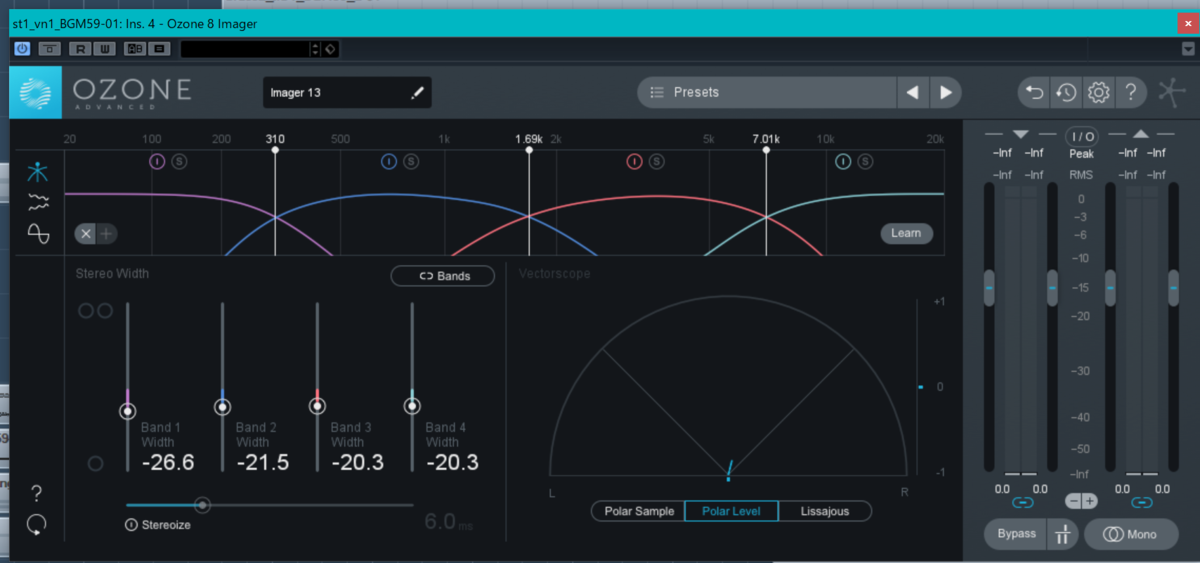This screenshot has width=1200, height=563.
Task: Solo the pink band 1
Action: pos(178,161)
